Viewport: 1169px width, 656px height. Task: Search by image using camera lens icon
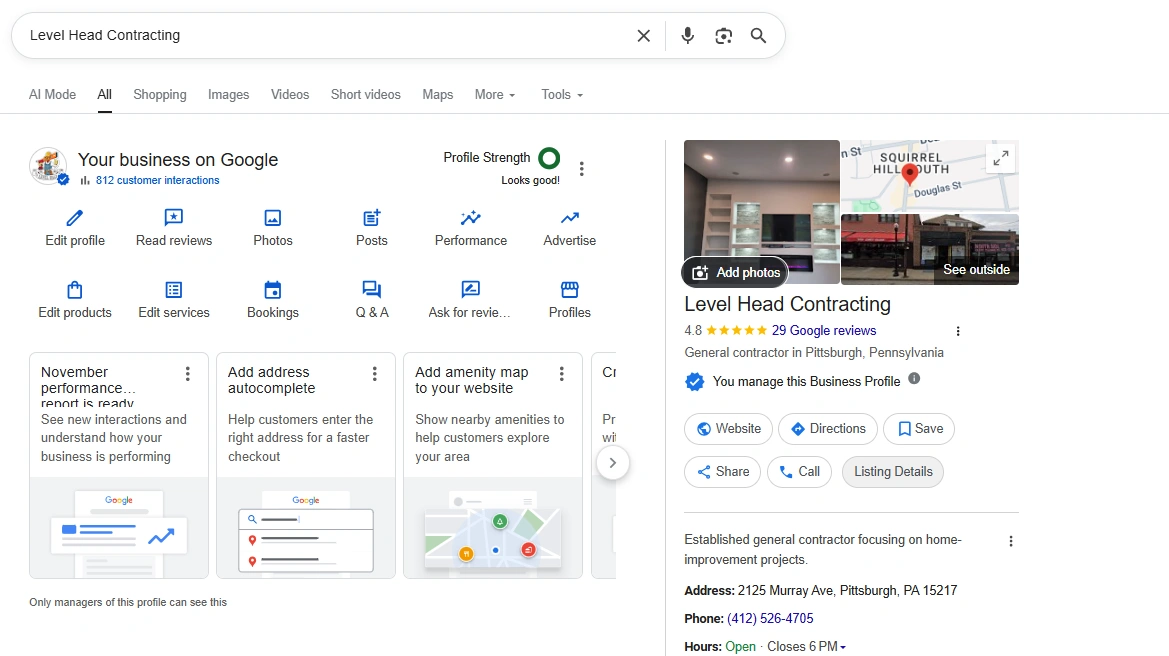[x=723, y=36]
